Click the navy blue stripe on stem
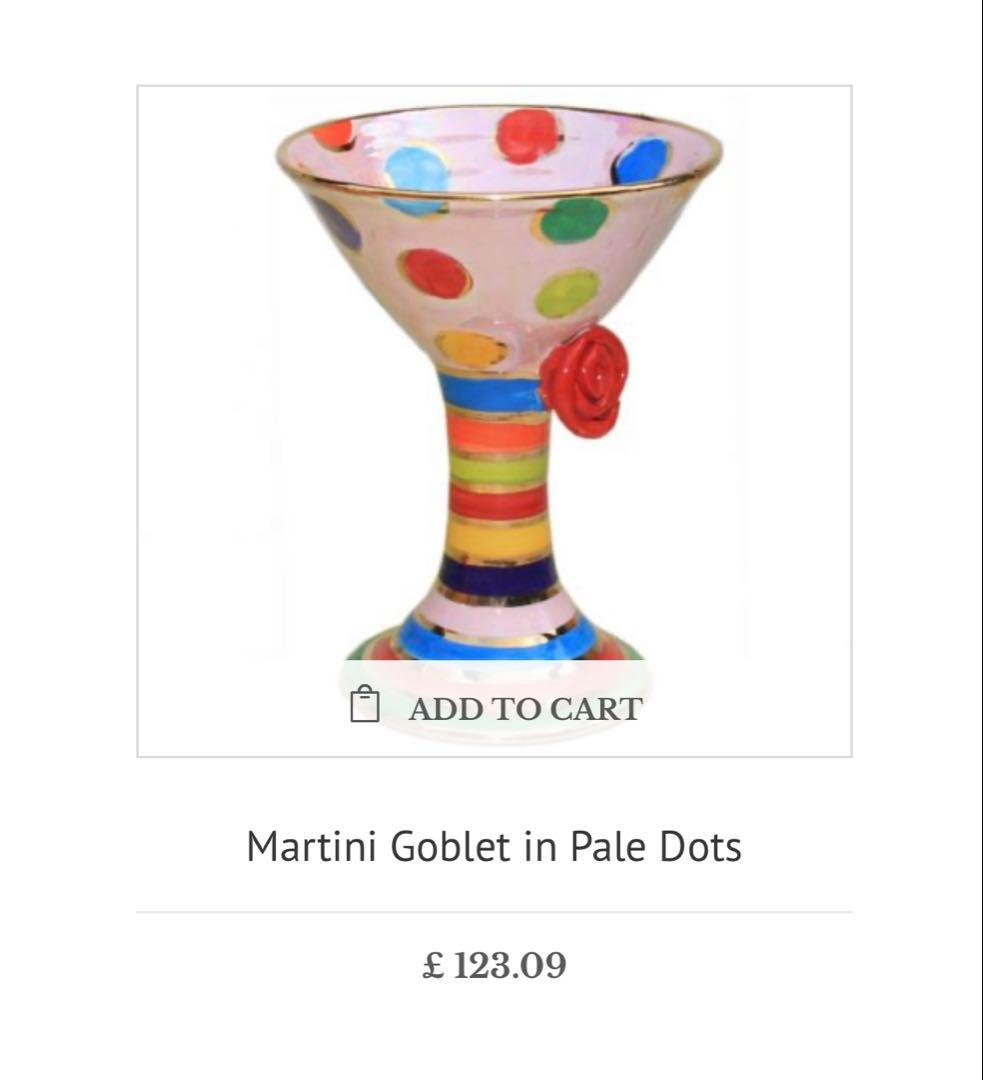The width and height of the screenshot is (983, 1080). [500, 575]
